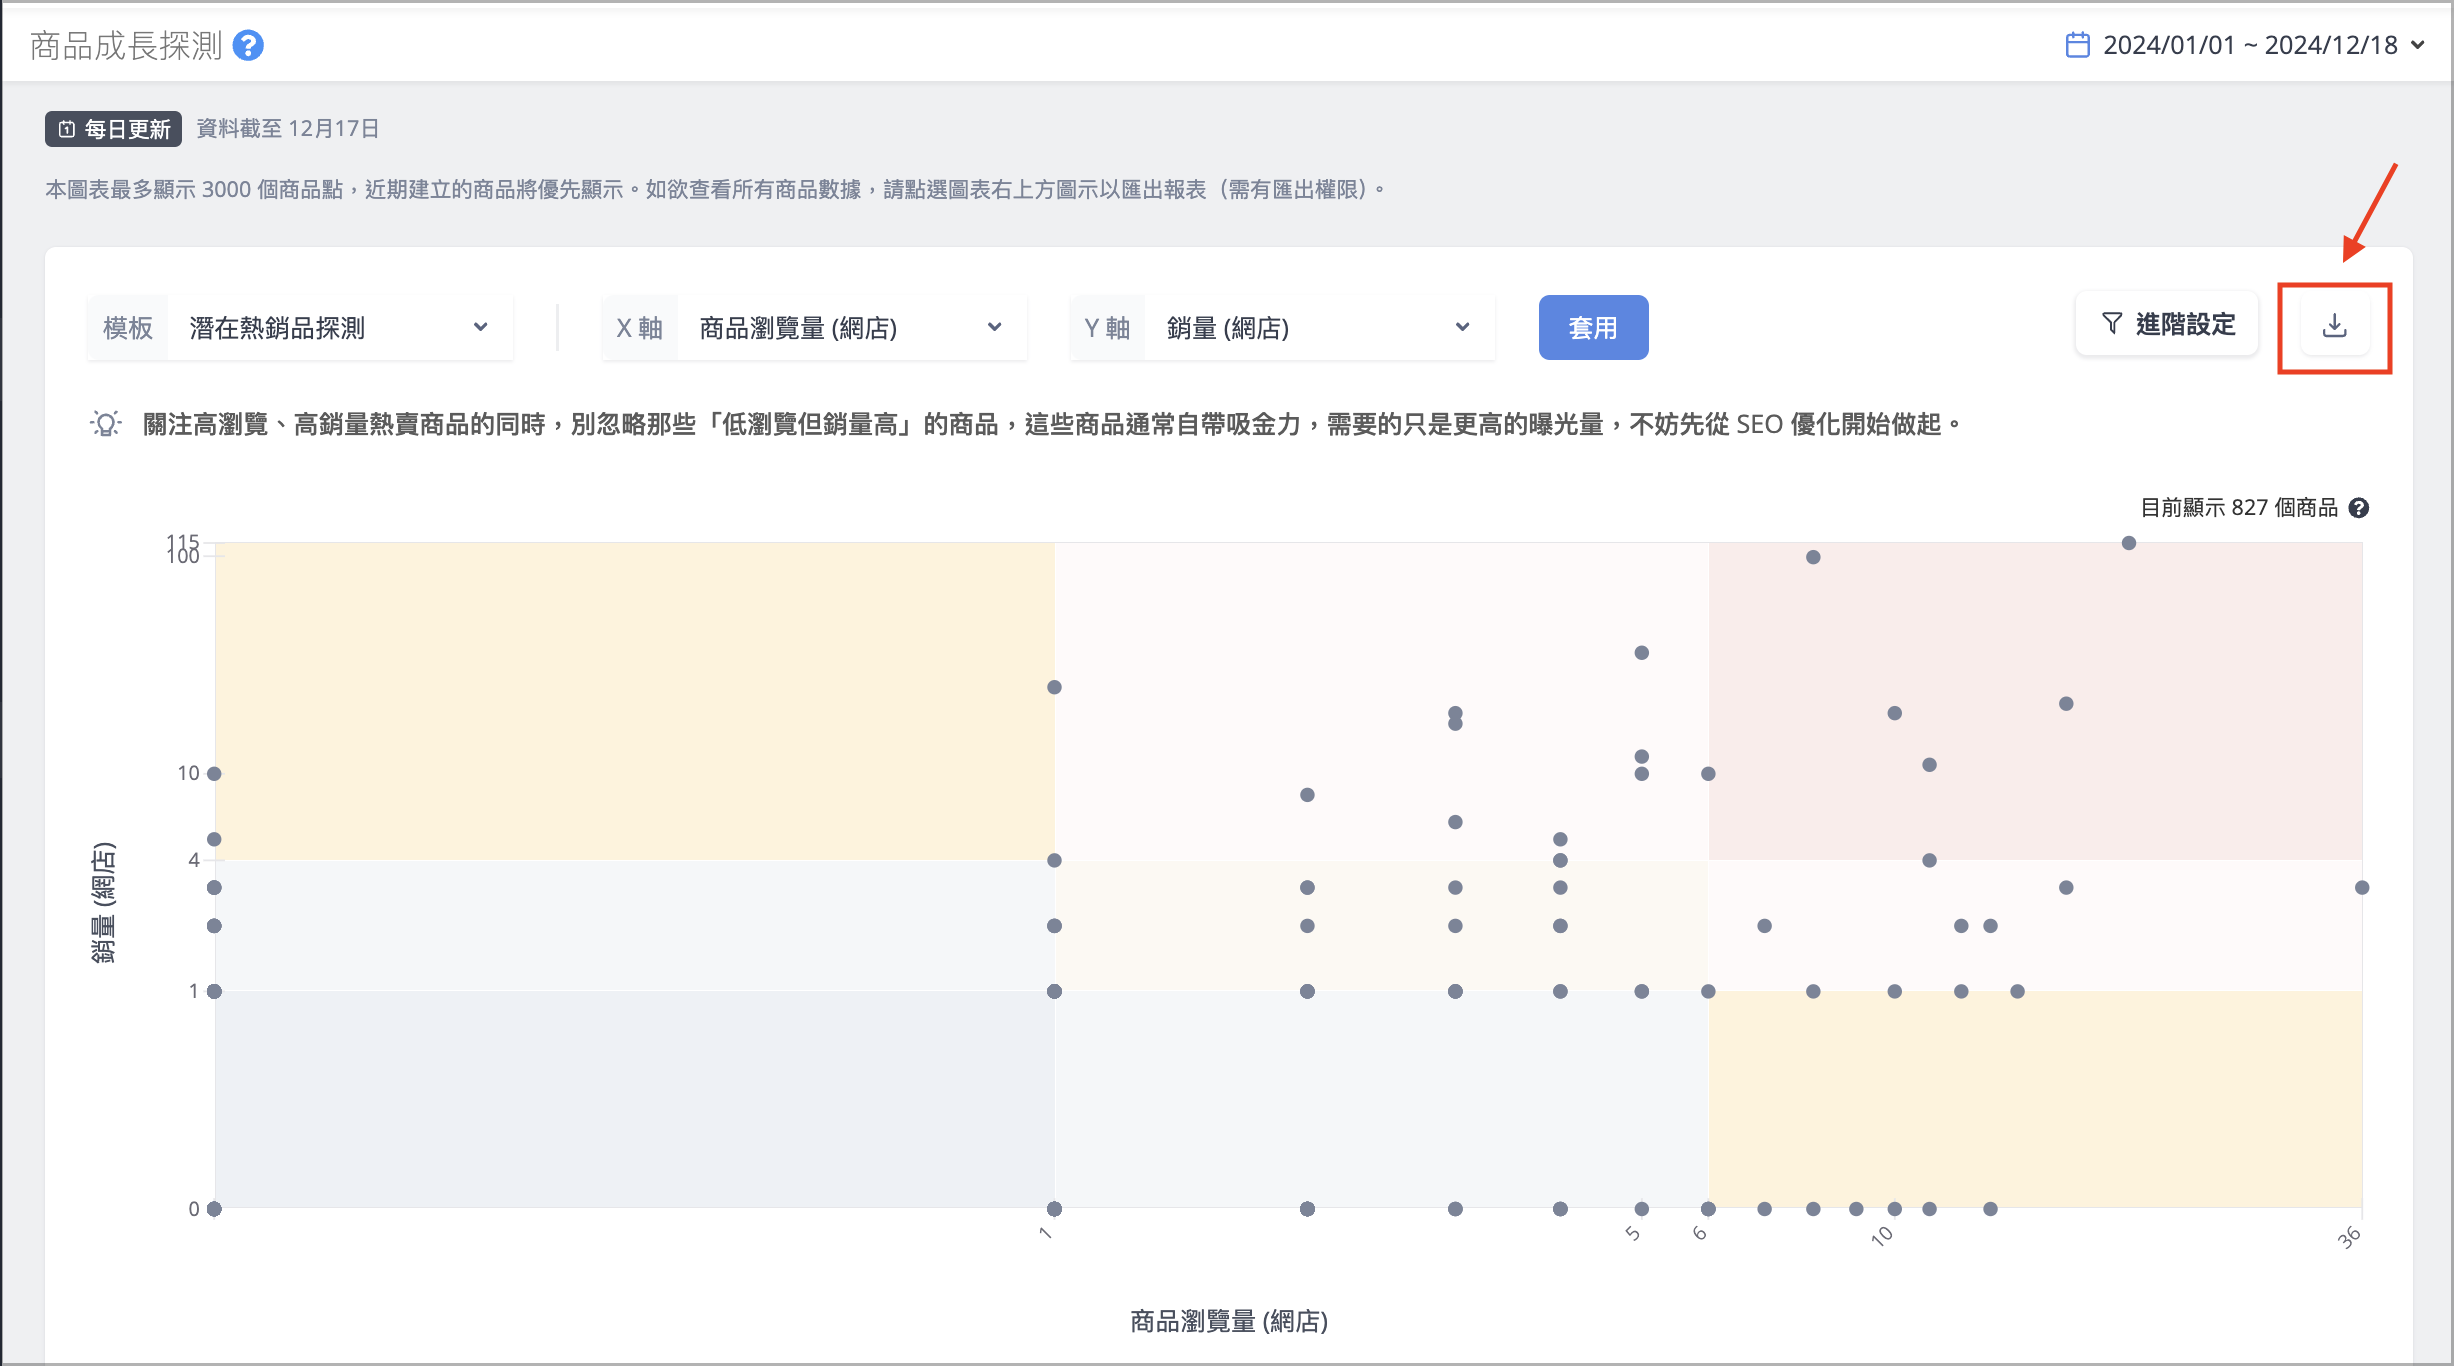Click the 資料截至 12月17日 text
Image resolution: width=2454 pixels, height=1366 pixels.
click(287, 129)
